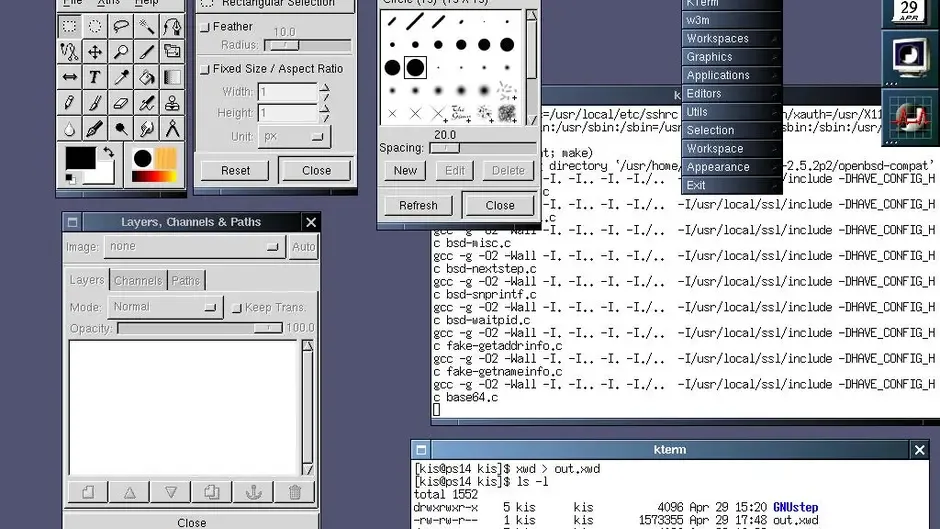Select the Smudge finger tool

point(146,129)
